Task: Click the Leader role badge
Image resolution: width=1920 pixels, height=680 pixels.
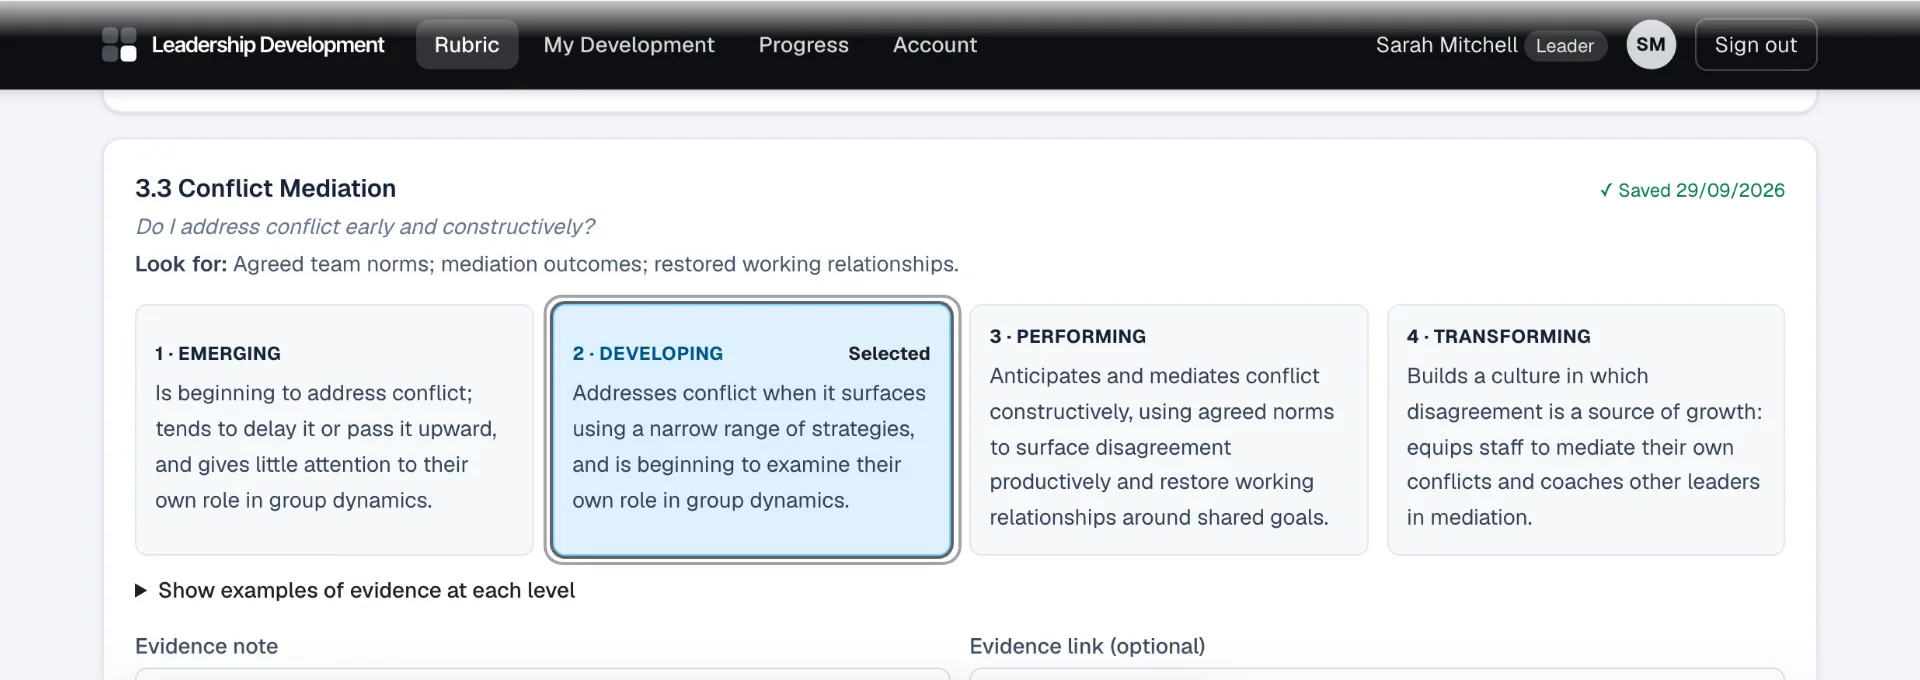Action: pyautogui.click(x=1565, y=46)
